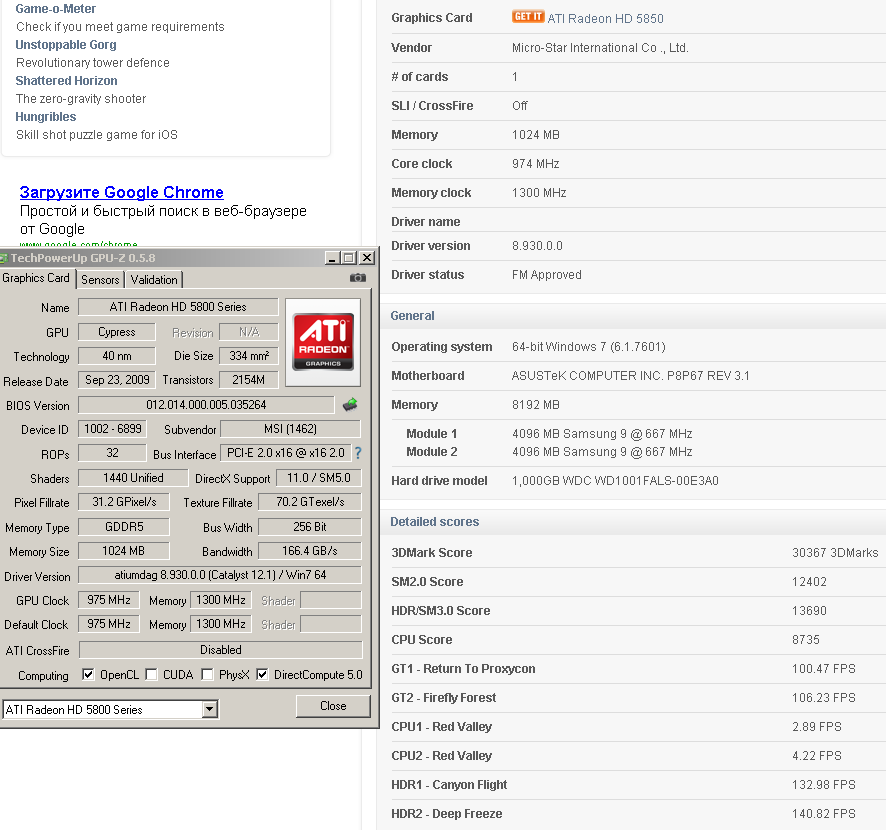This screenshot has width=886, height=830.
Task: Open the ATI Radeon HD 5800 Series dropdown
Action: pos(210,709)
